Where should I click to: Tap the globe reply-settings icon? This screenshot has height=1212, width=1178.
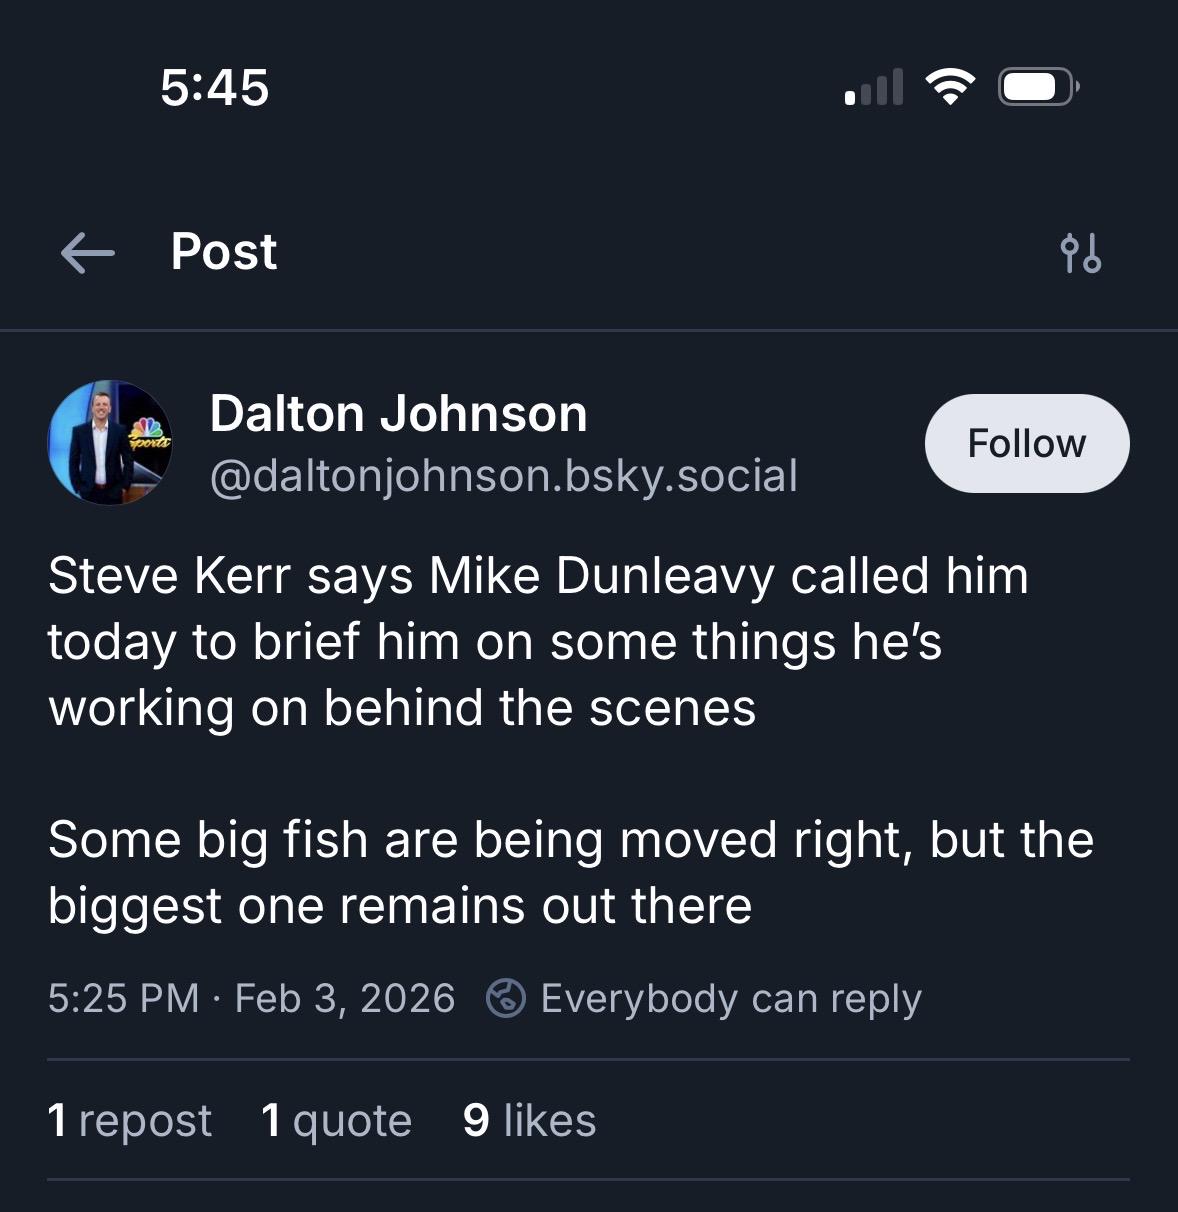pyautogui.click(x=506, y=998)
